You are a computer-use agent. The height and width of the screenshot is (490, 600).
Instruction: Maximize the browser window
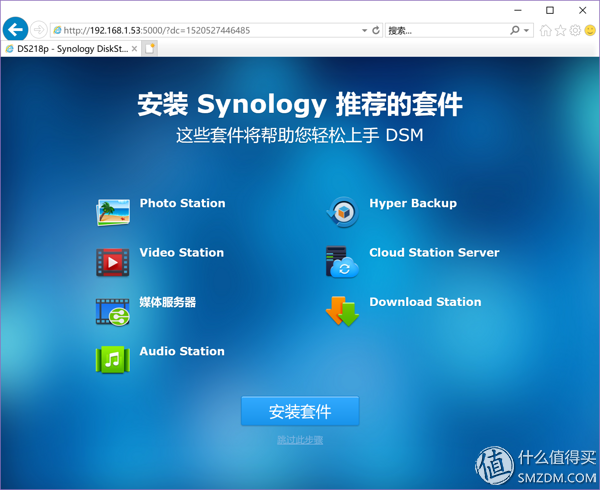coord(550,10)
